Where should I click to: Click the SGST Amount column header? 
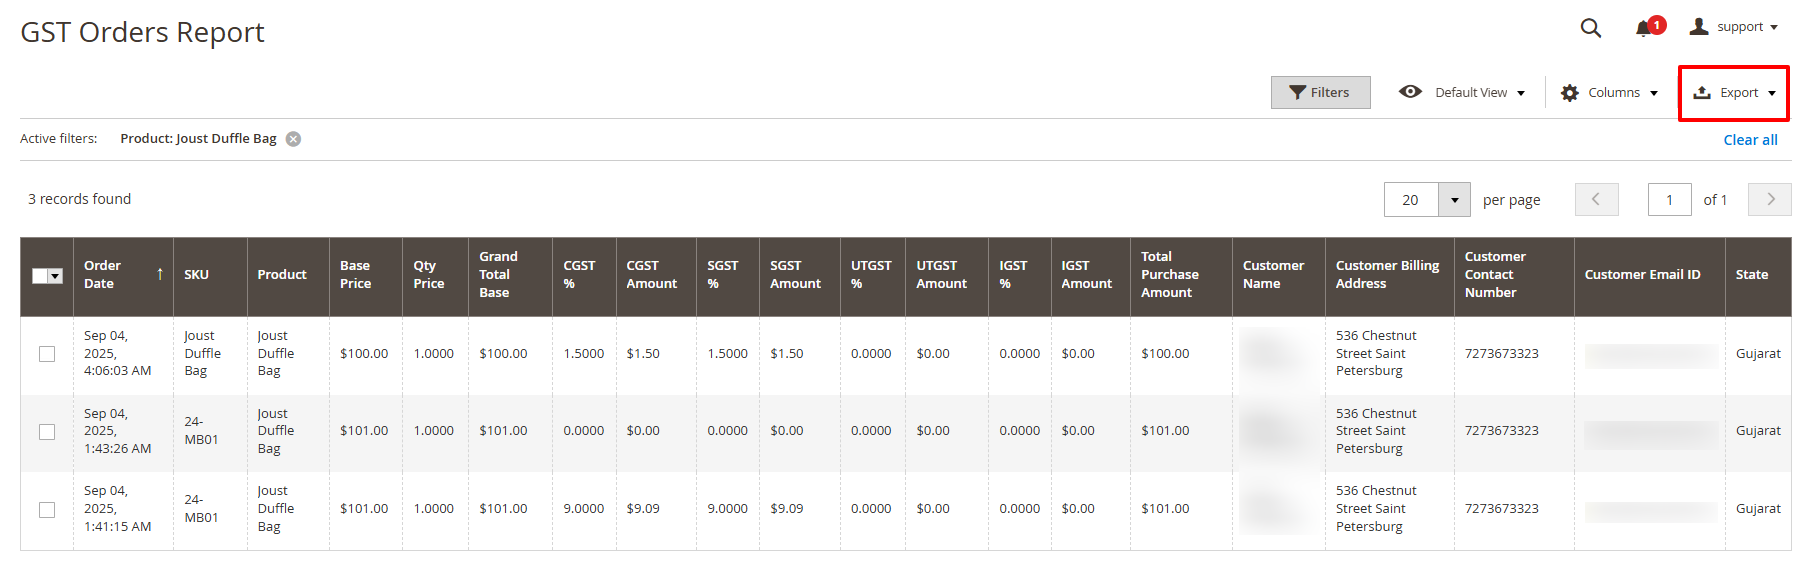click(x=800, y=275)
